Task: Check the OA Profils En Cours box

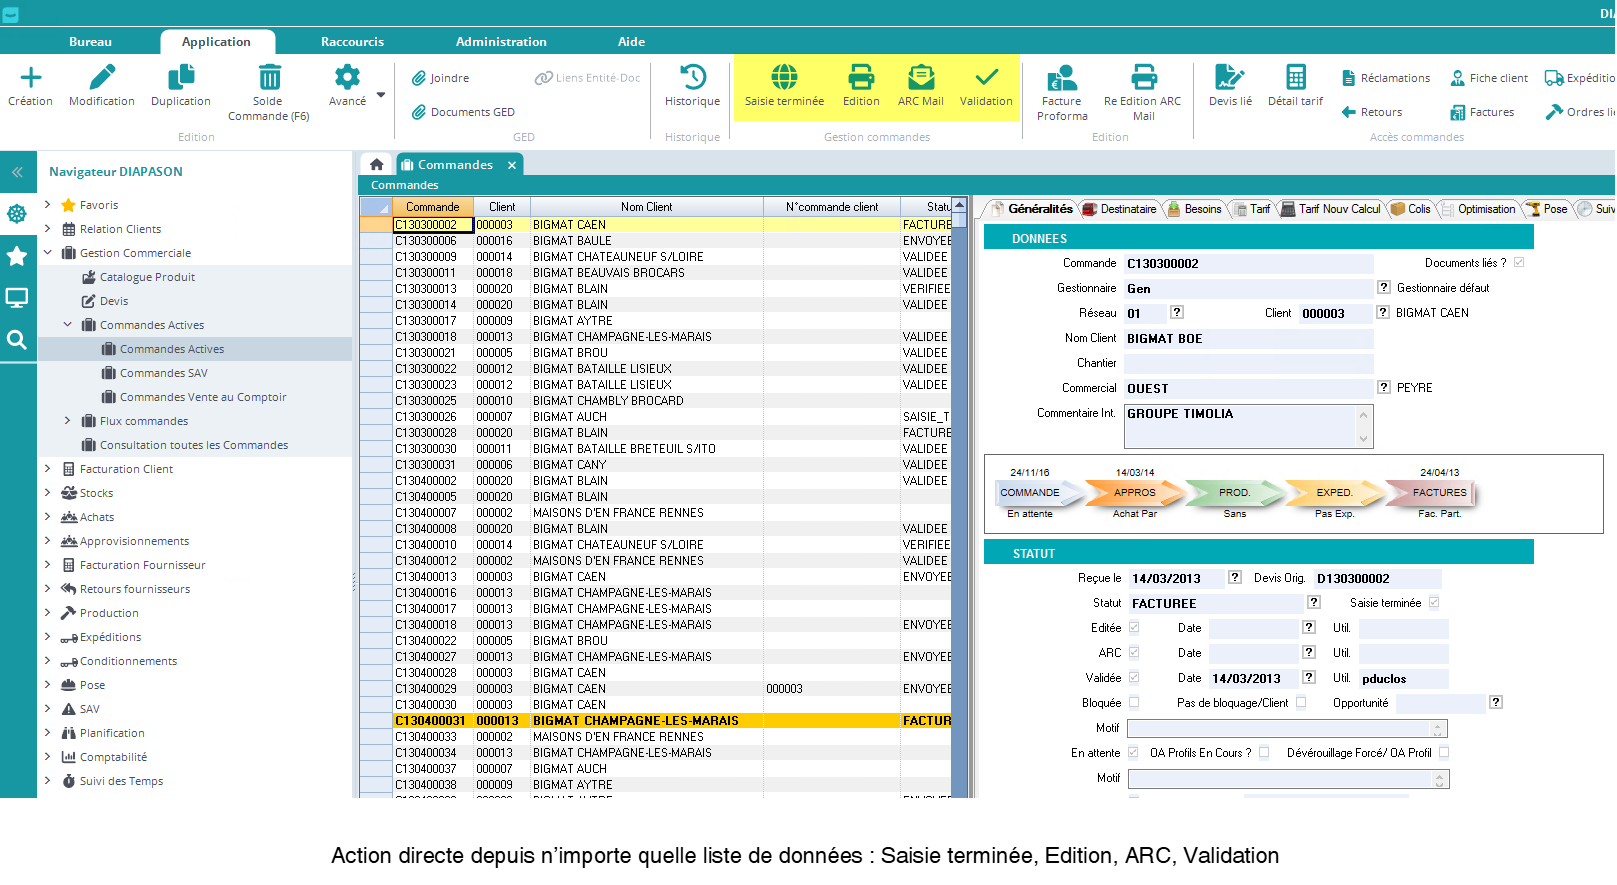Action: click(x=1264, y=752)
